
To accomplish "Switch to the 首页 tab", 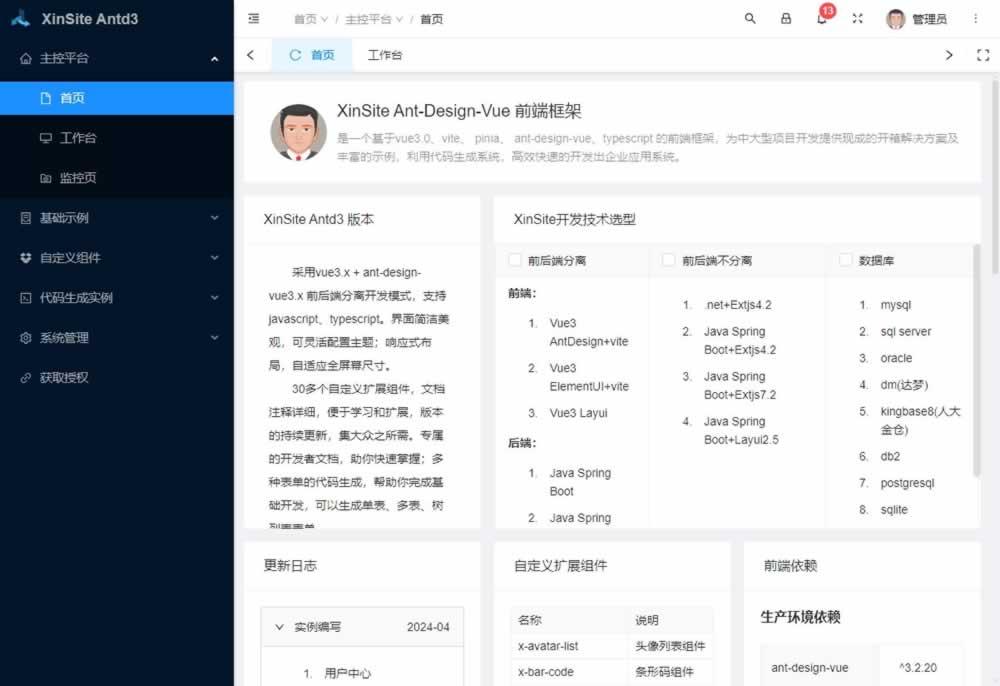I will (x=312, y=55).
